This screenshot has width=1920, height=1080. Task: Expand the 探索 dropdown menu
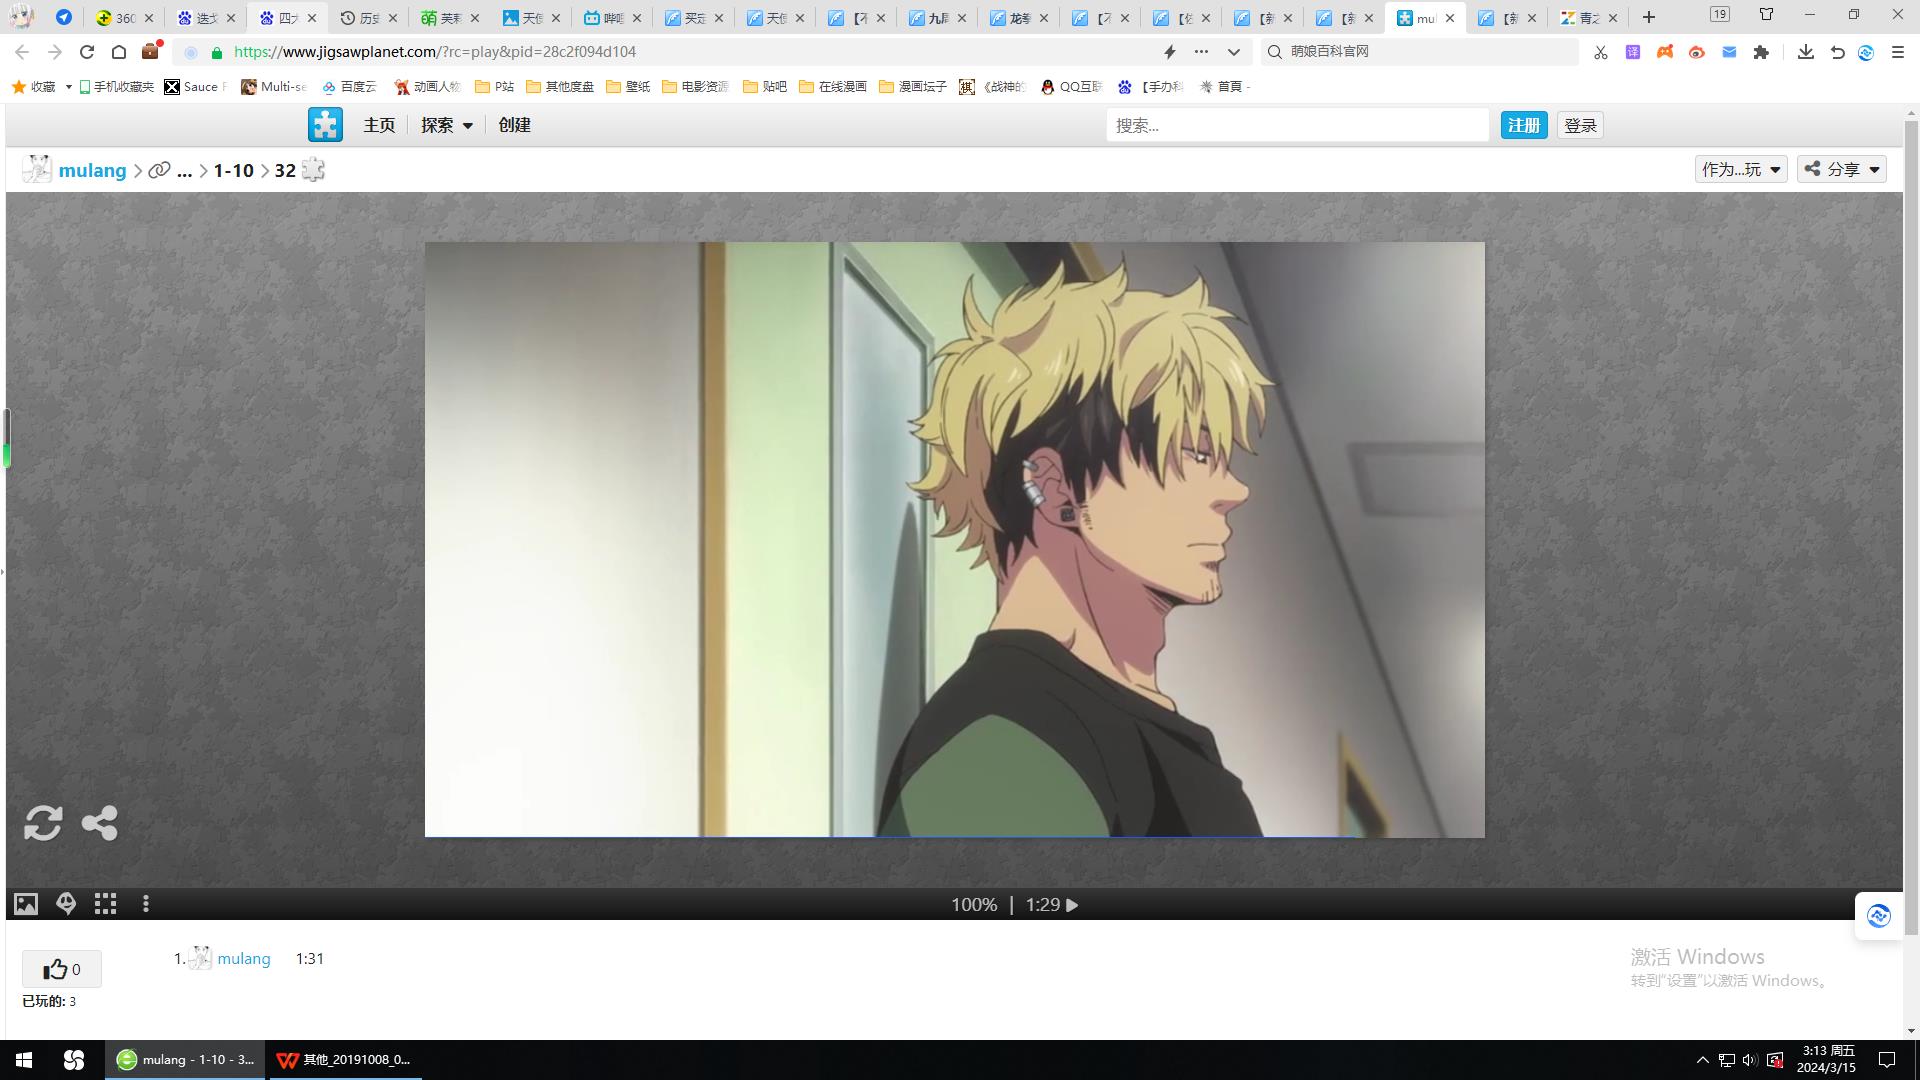[446, 125]
